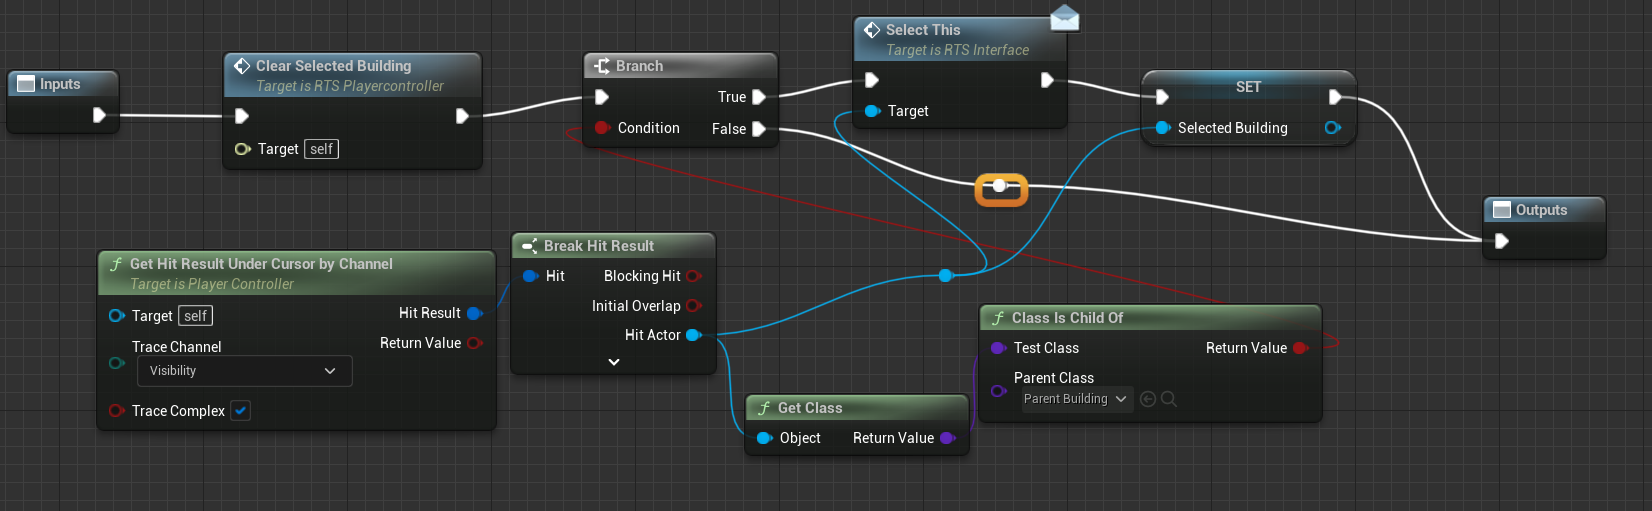1652x511 pixels.
Task: Click Trace Complex boolean pin
Action: [x=116, y=411]
